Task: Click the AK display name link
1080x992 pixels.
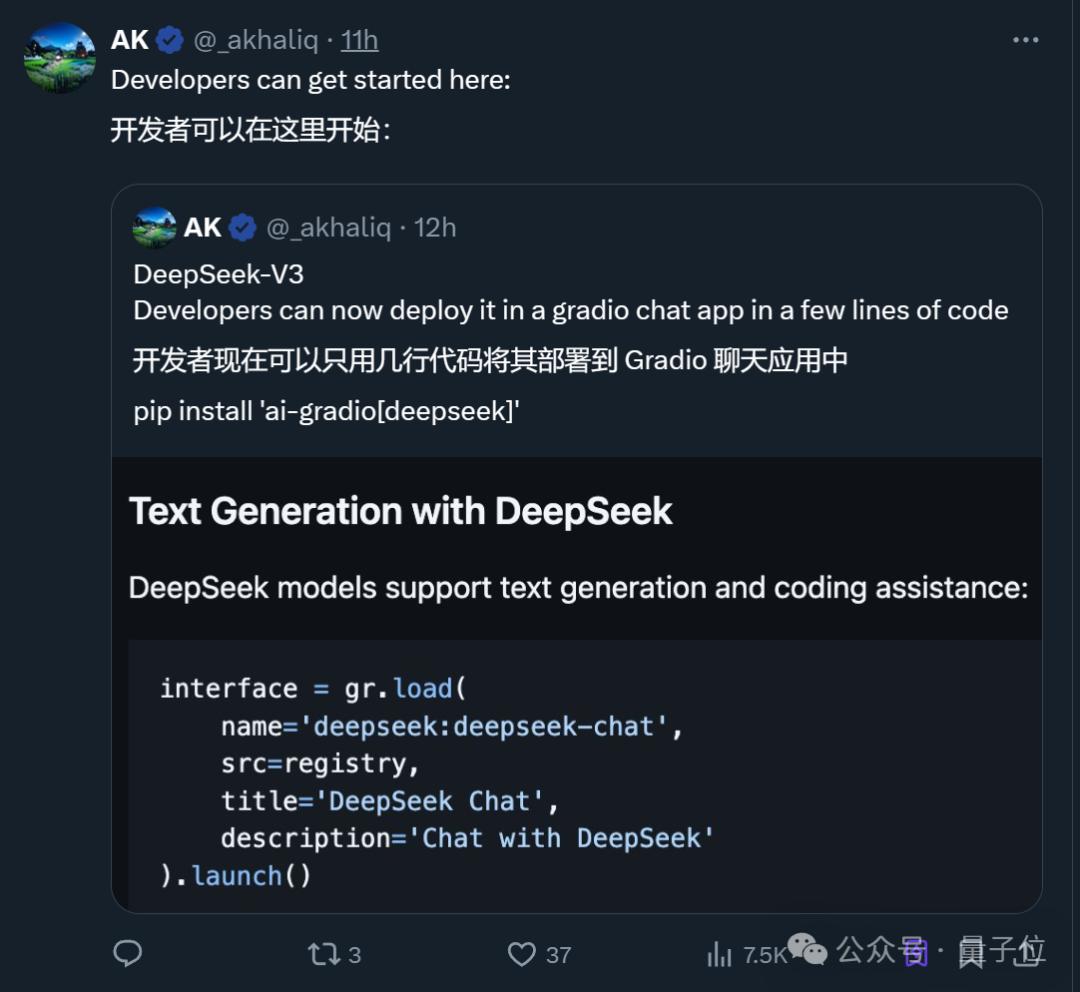Action: [131, 40]
